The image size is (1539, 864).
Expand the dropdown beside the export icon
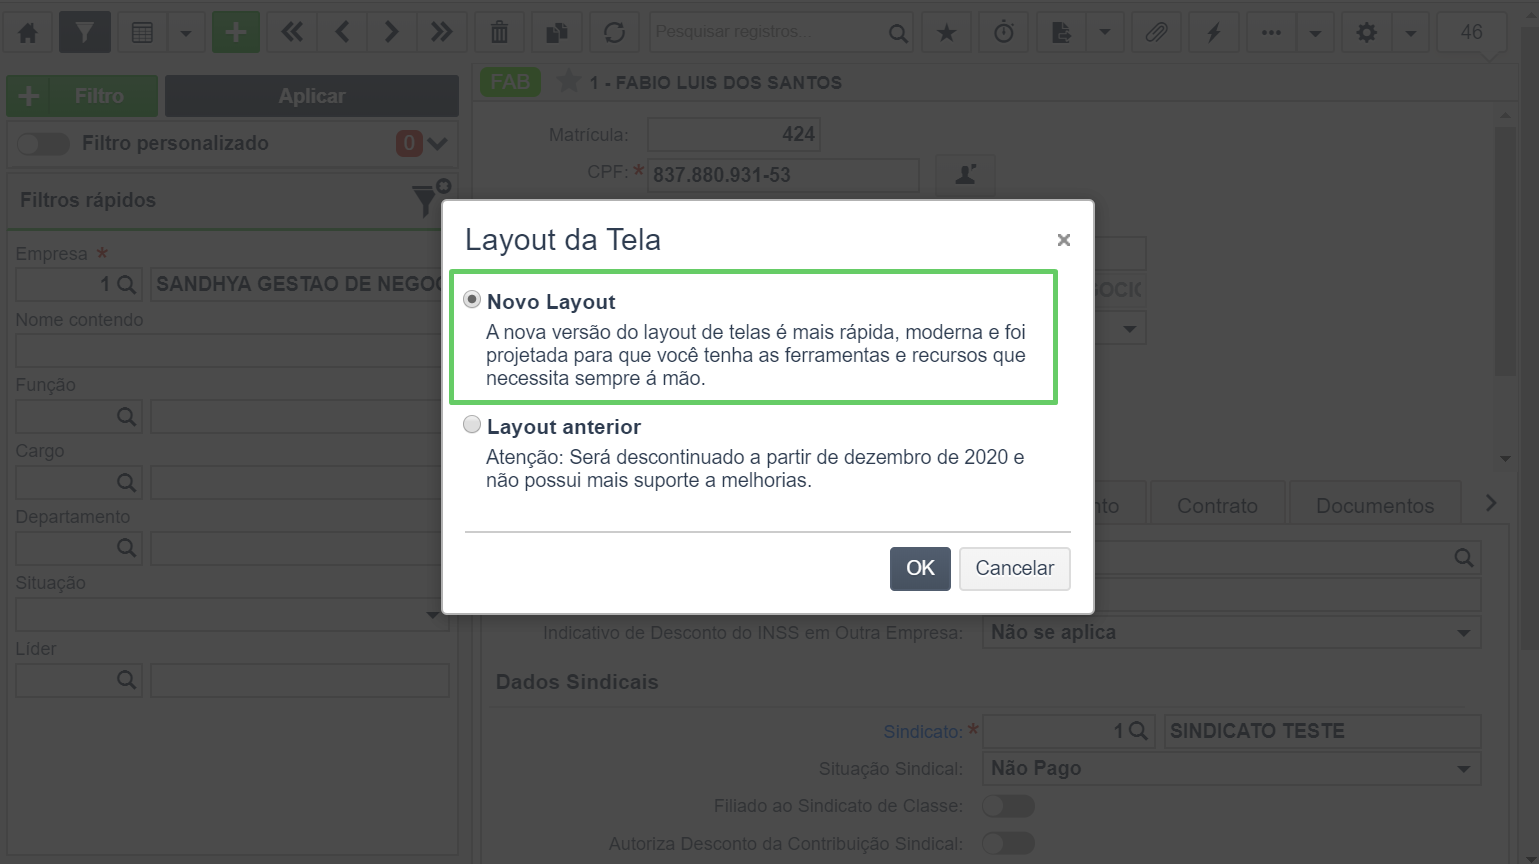tap(1105, 32)
